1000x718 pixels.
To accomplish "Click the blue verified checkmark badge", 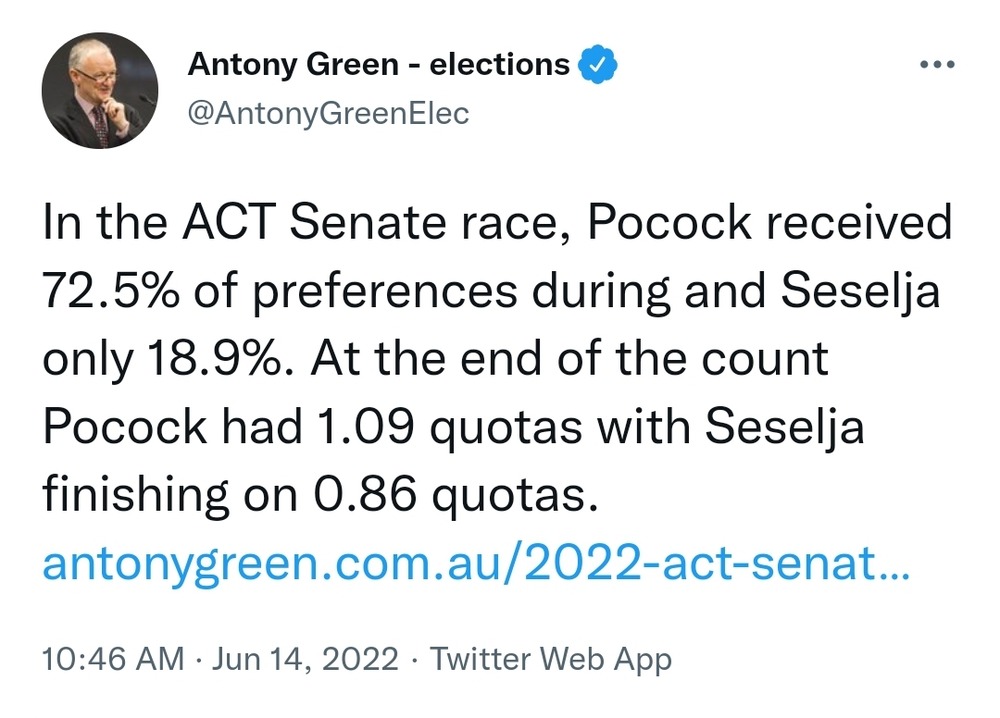I will tap(599, 65).
